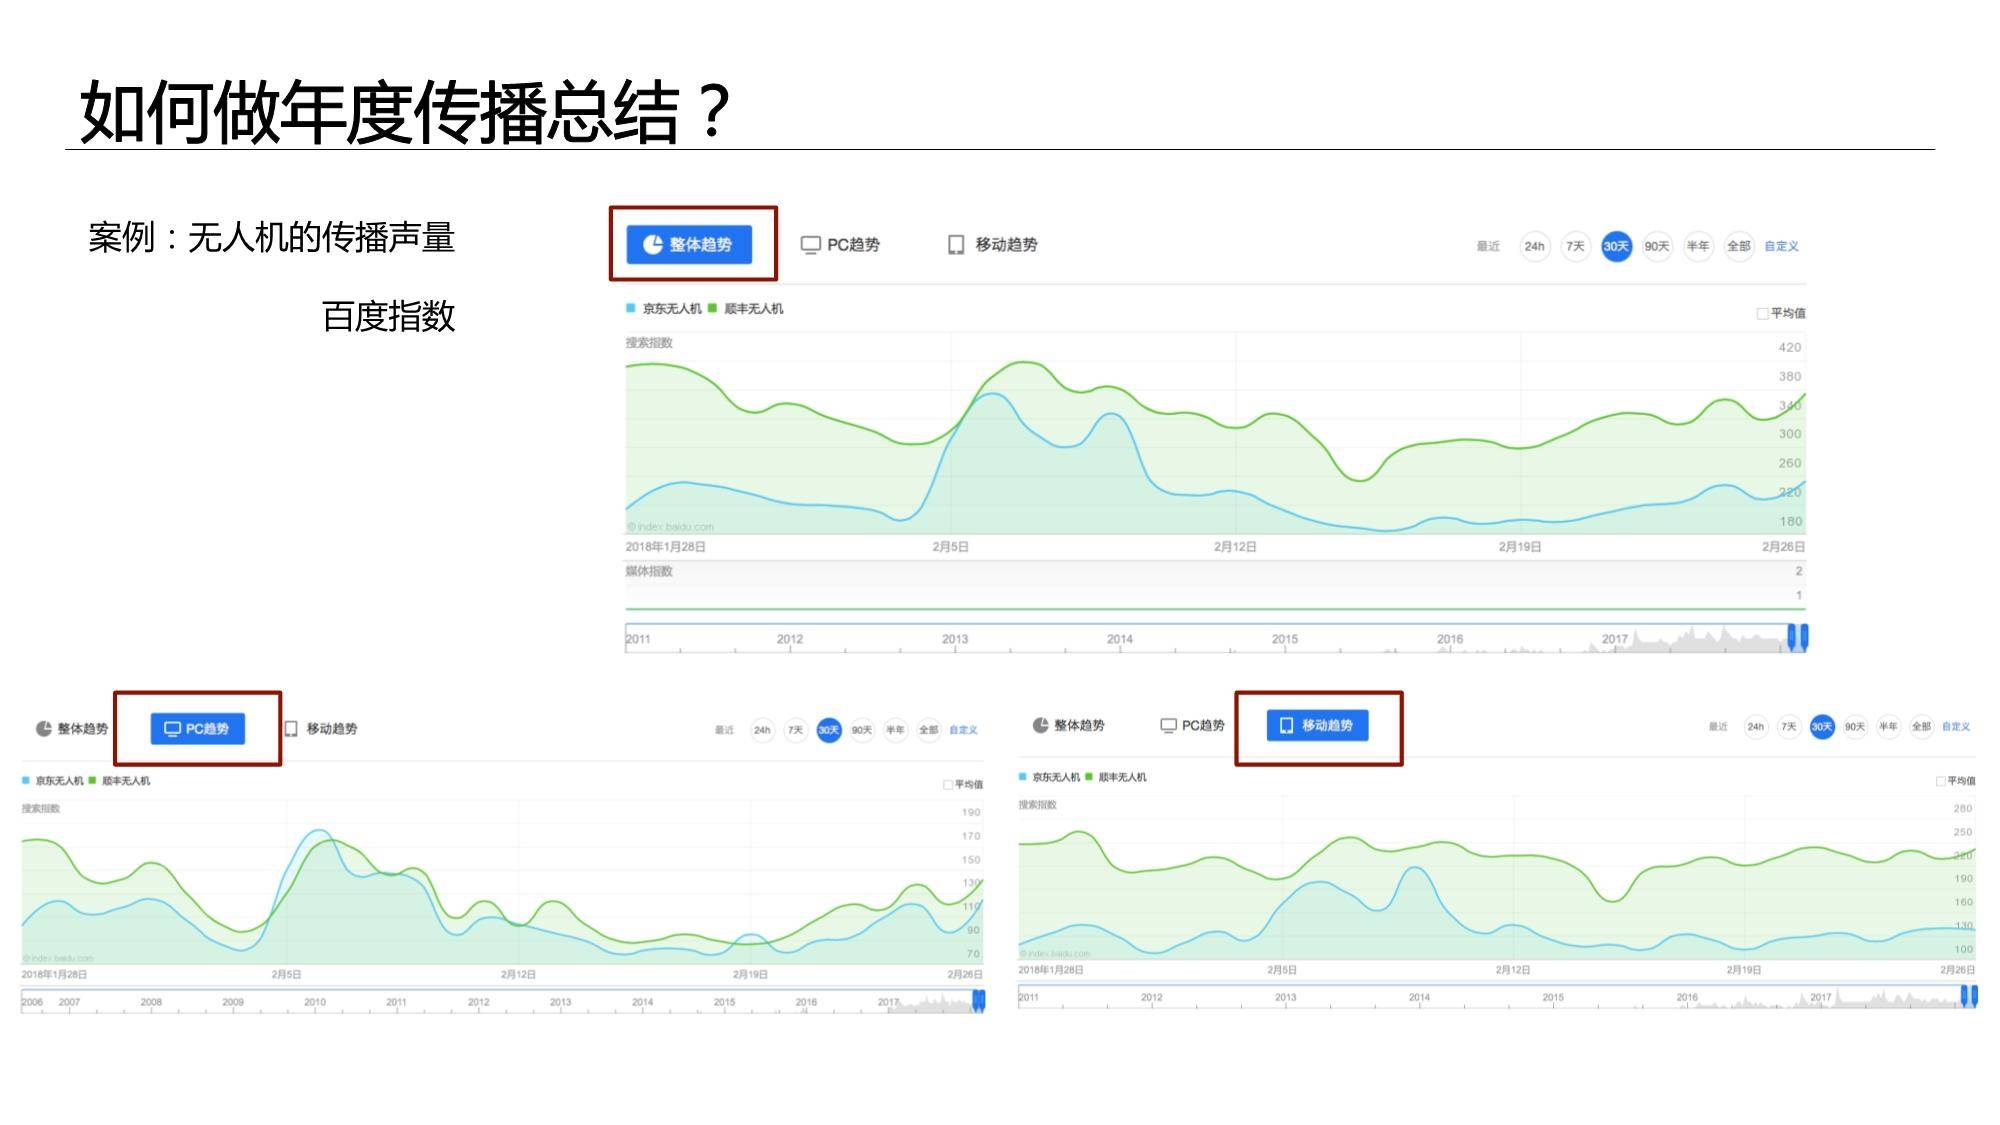Select 移动趋势 tab in bottom-left chart
2000x1125 pixels.
tap(321, 729)
